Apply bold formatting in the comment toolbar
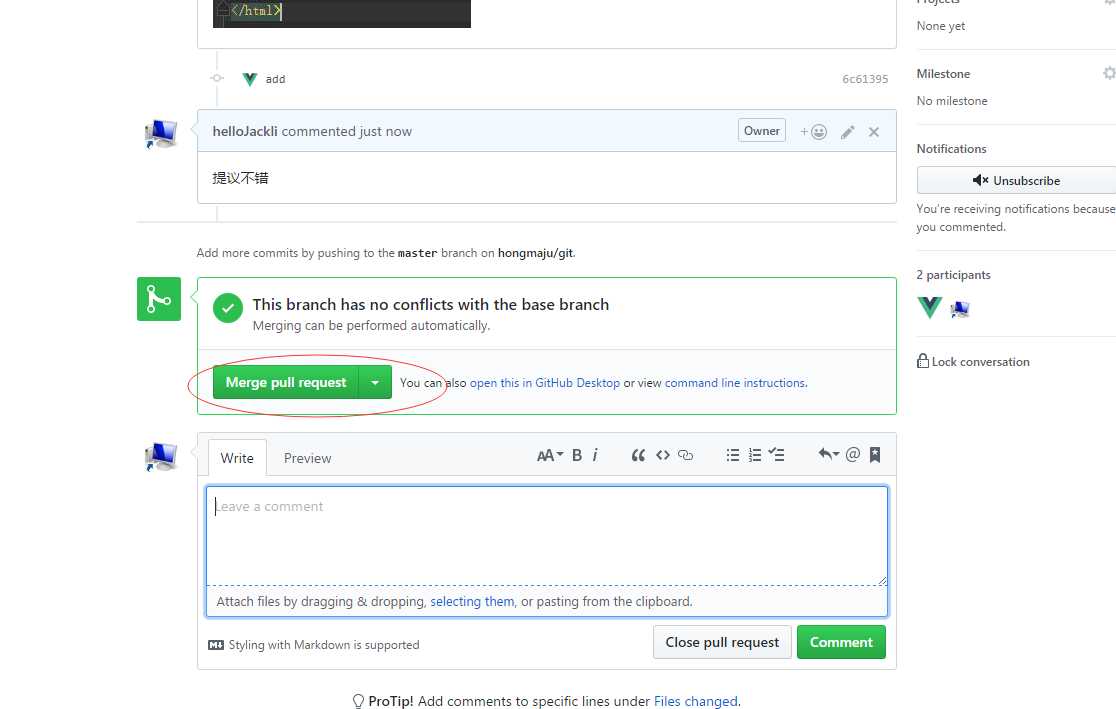 coord(577,455)
